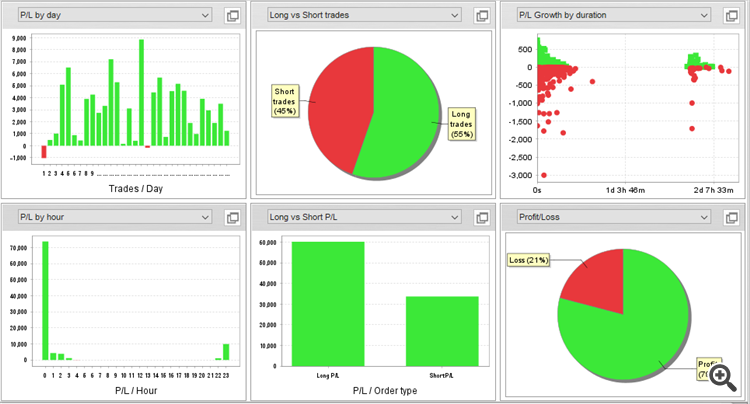Click the red day 1 loss bar
Image resolution: width=750 pixels, height=404 pixels.
pyautogui.click(x=44, y=152)
